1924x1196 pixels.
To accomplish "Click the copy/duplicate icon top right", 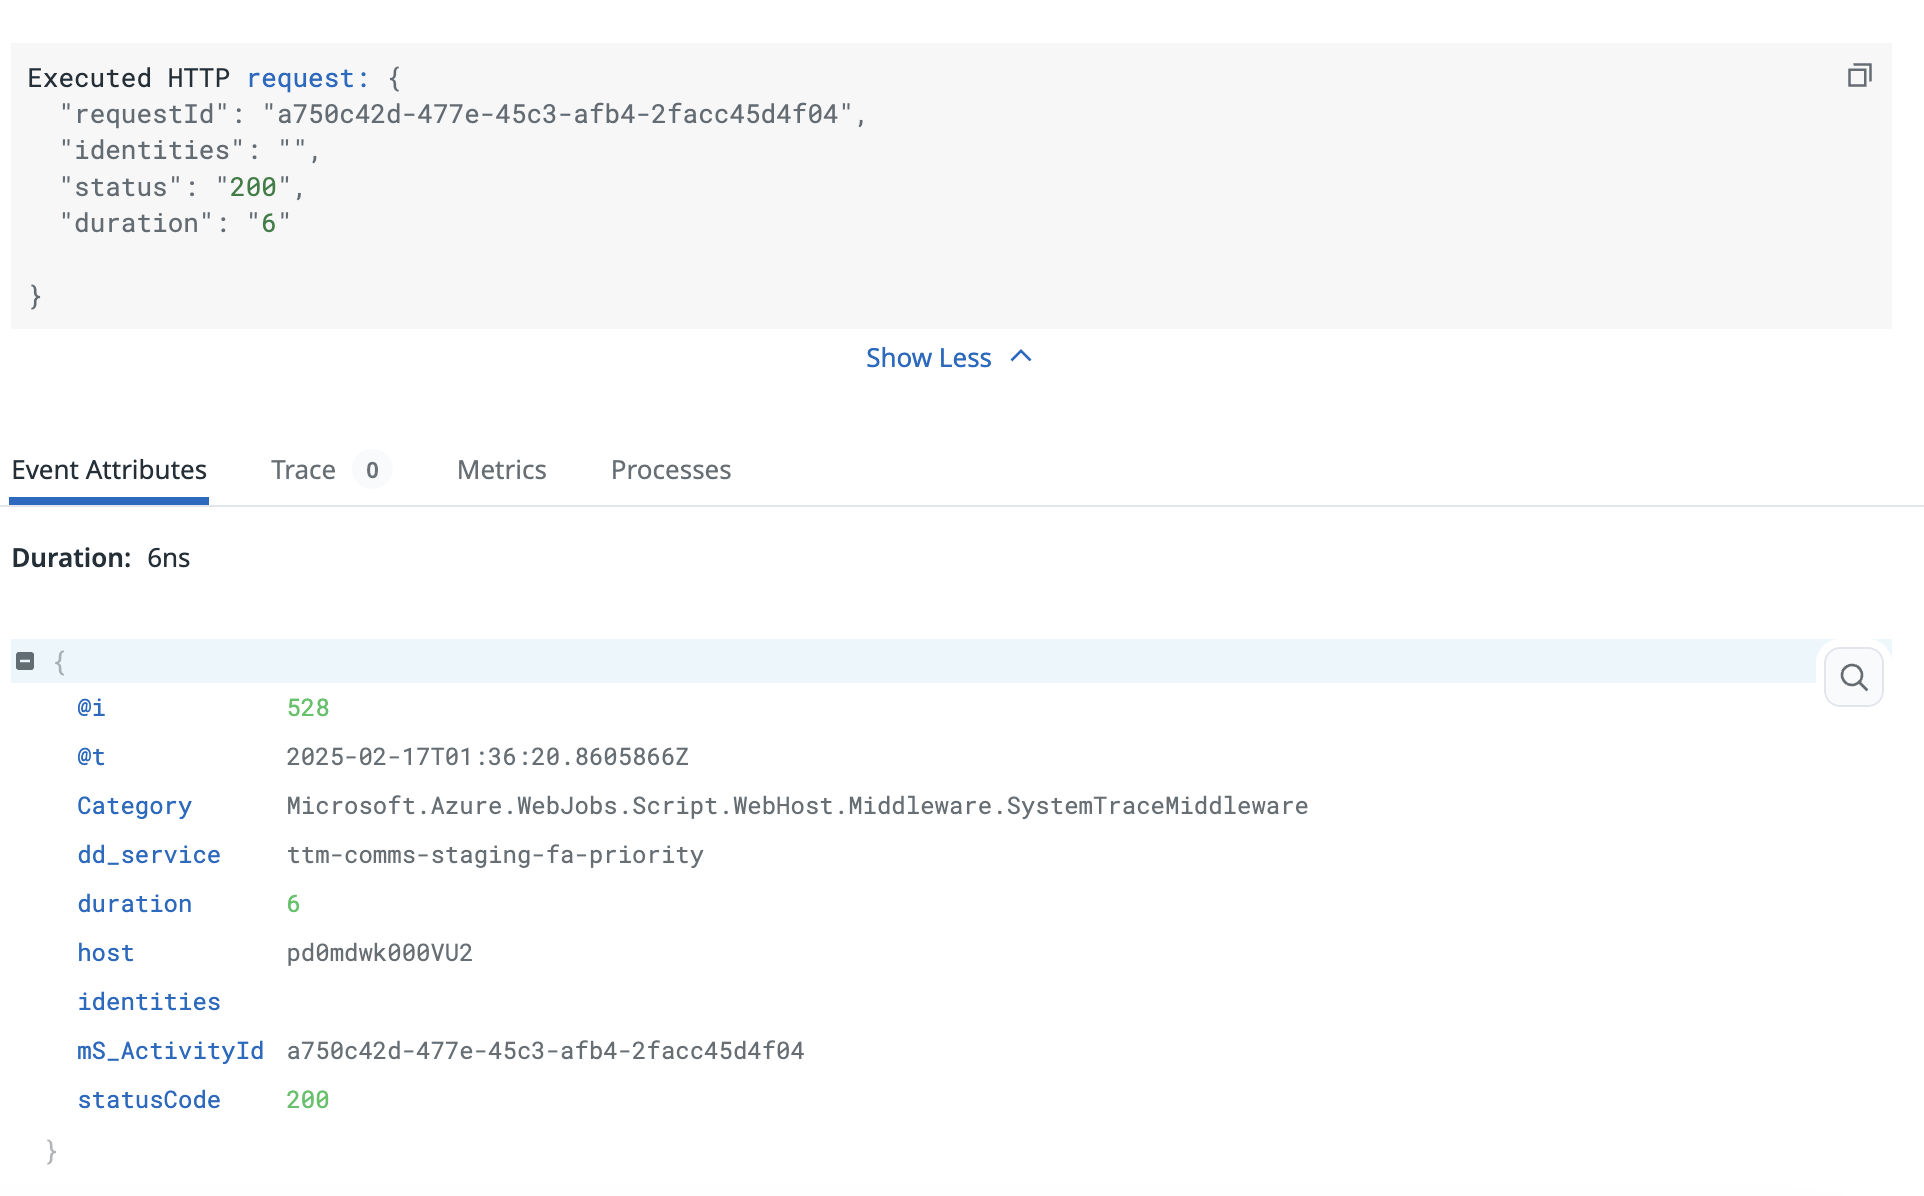I will tap(1861, 76).
